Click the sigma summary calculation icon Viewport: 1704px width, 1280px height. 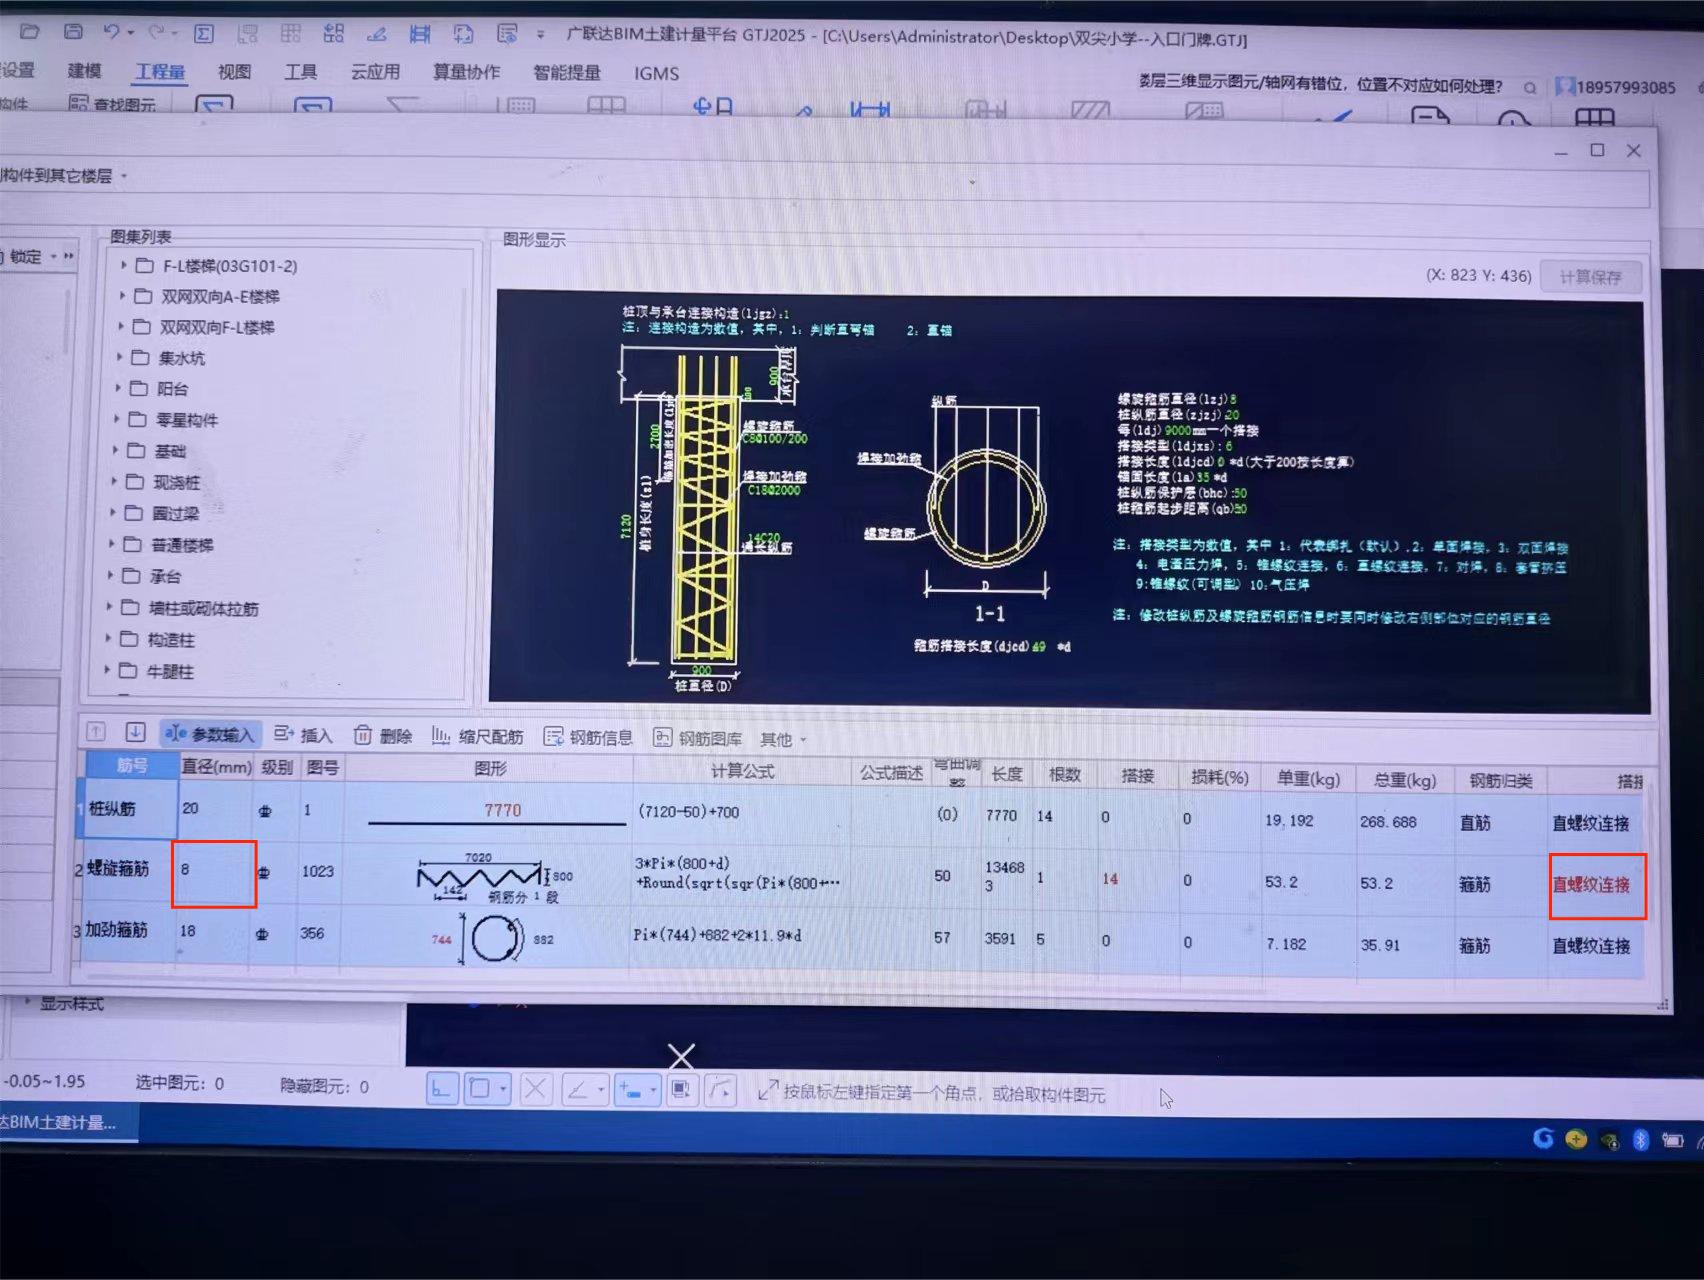point(203,33)
